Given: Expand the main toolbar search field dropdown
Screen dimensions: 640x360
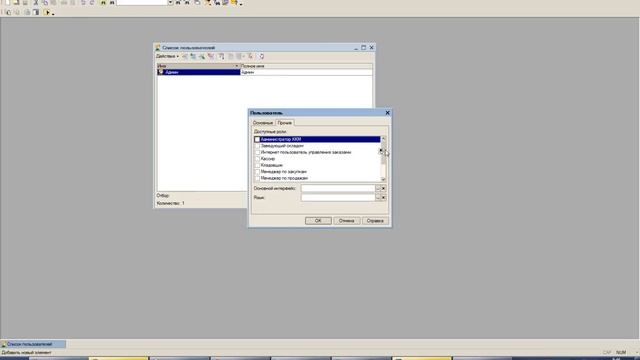Looking at the screenshot, I should click(171, 2).
